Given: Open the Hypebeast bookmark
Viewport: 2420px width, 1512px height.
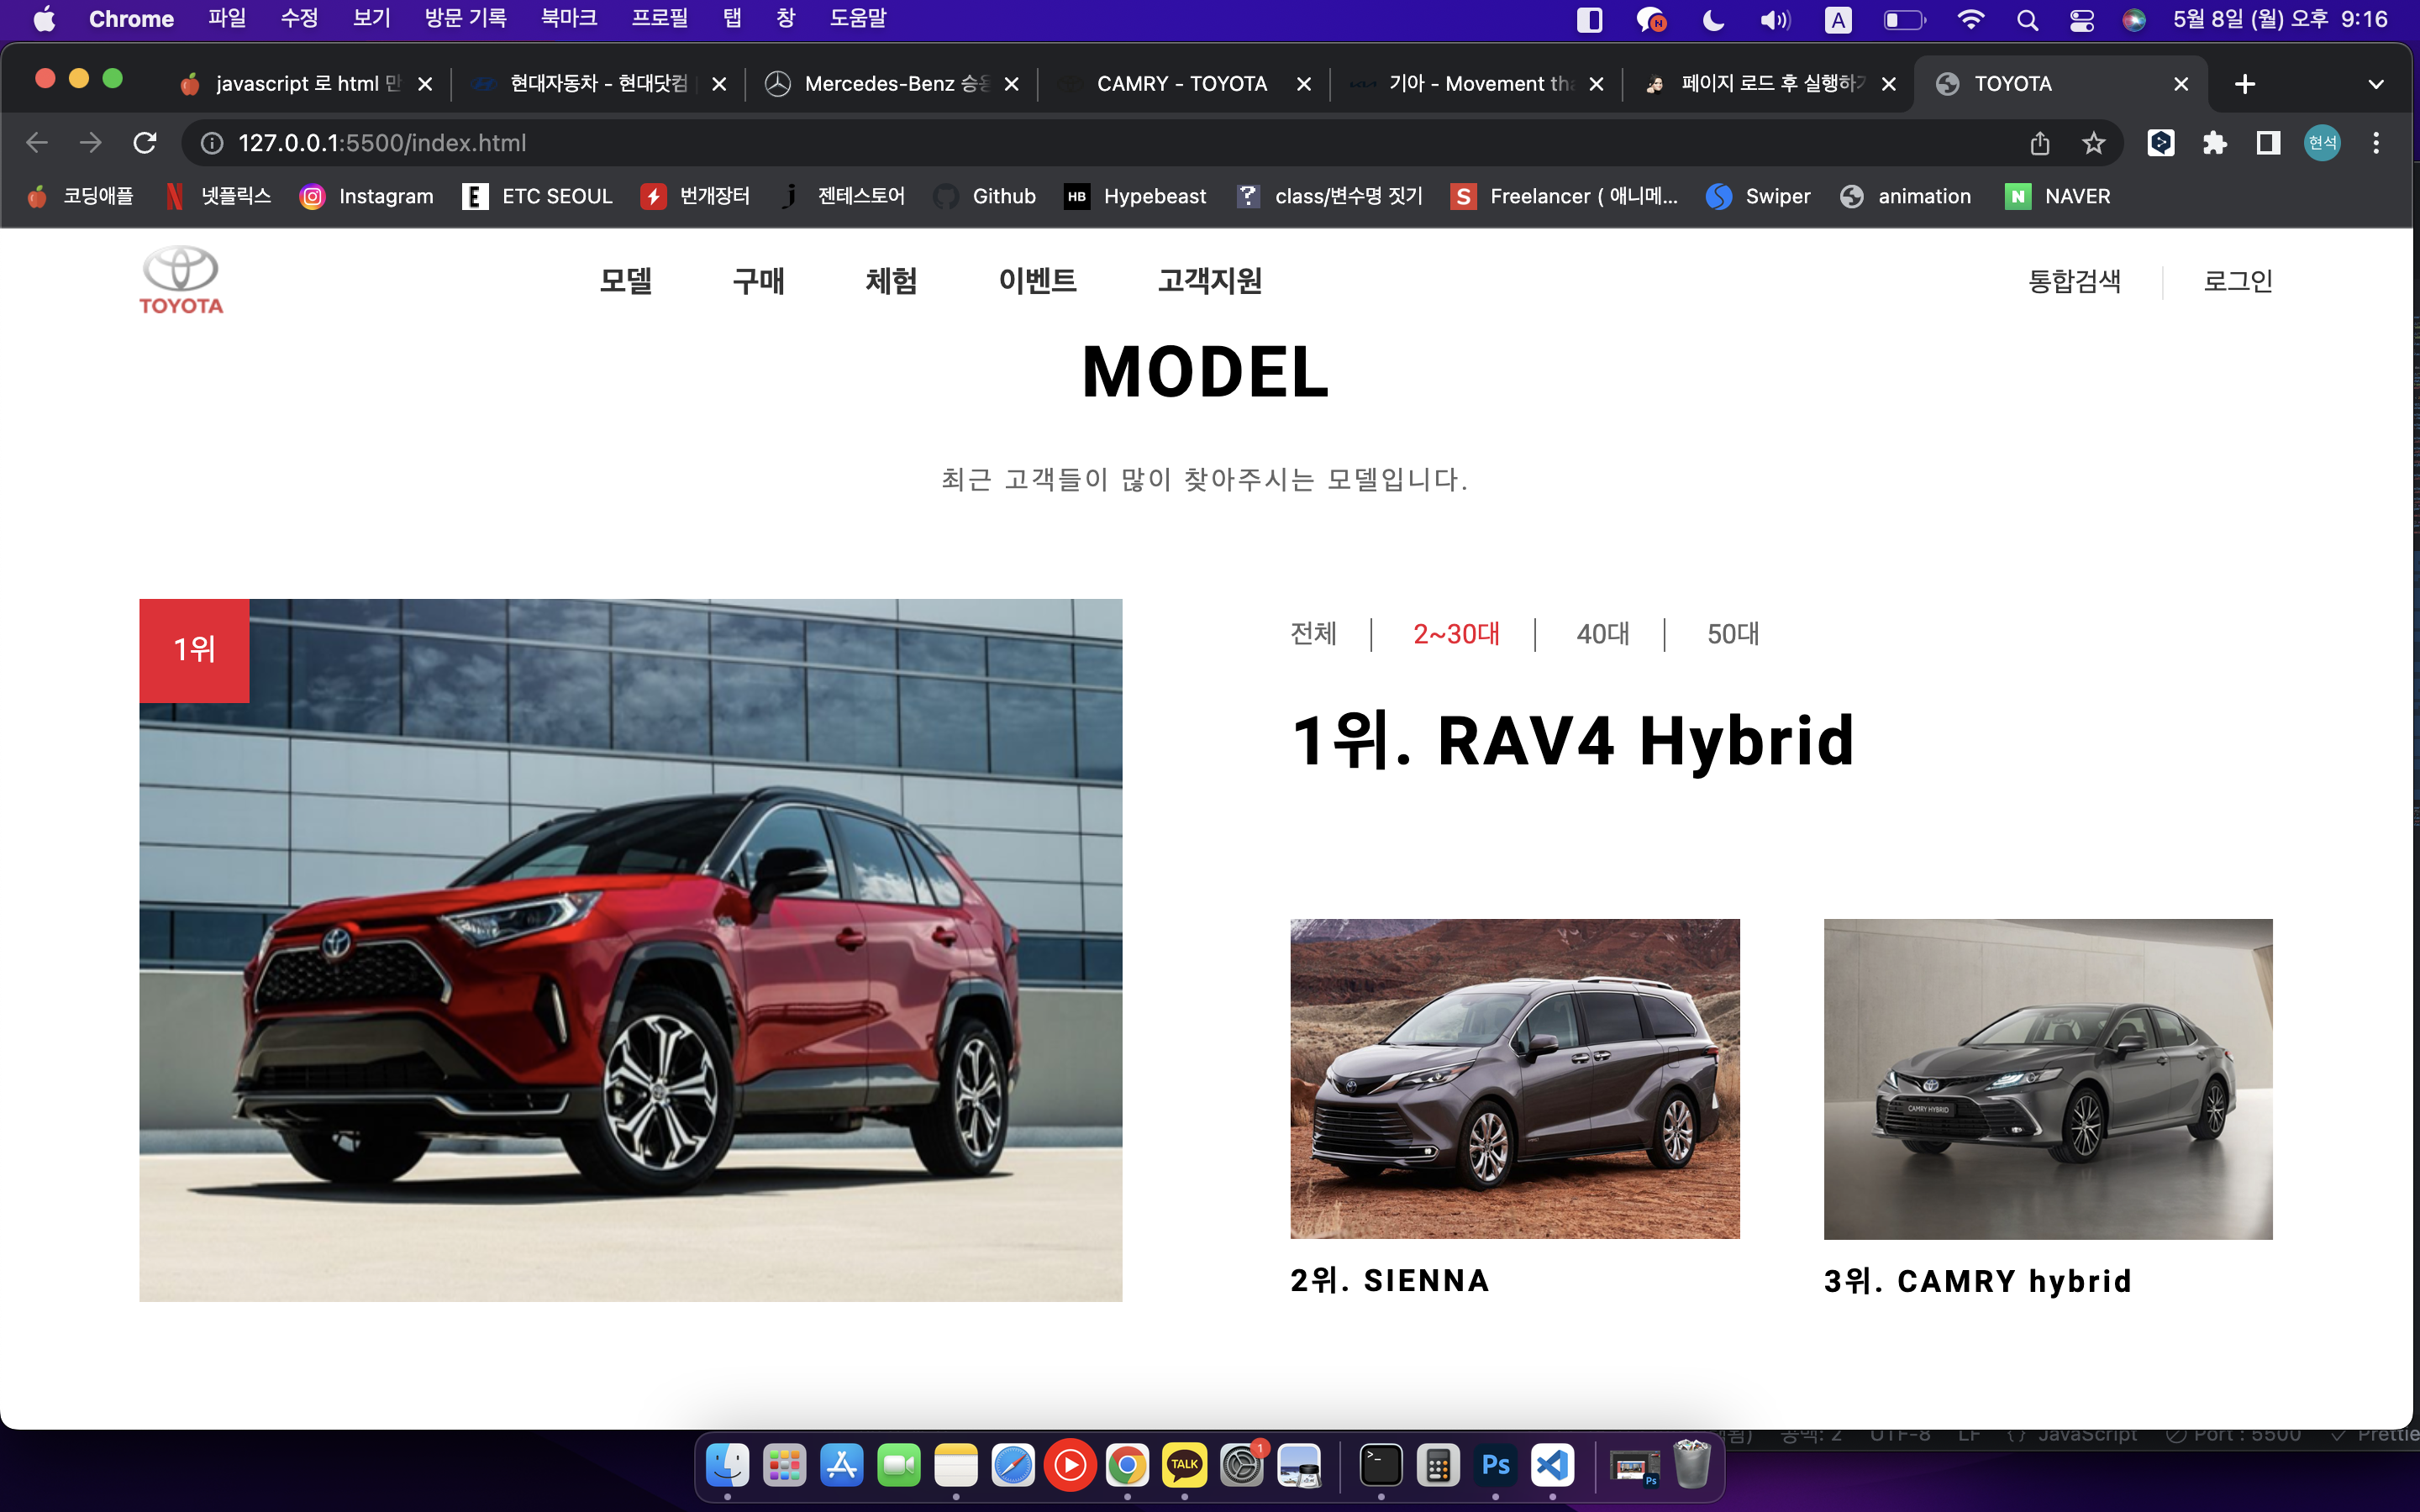Looking at the screenshot, I should point(1136,196).
